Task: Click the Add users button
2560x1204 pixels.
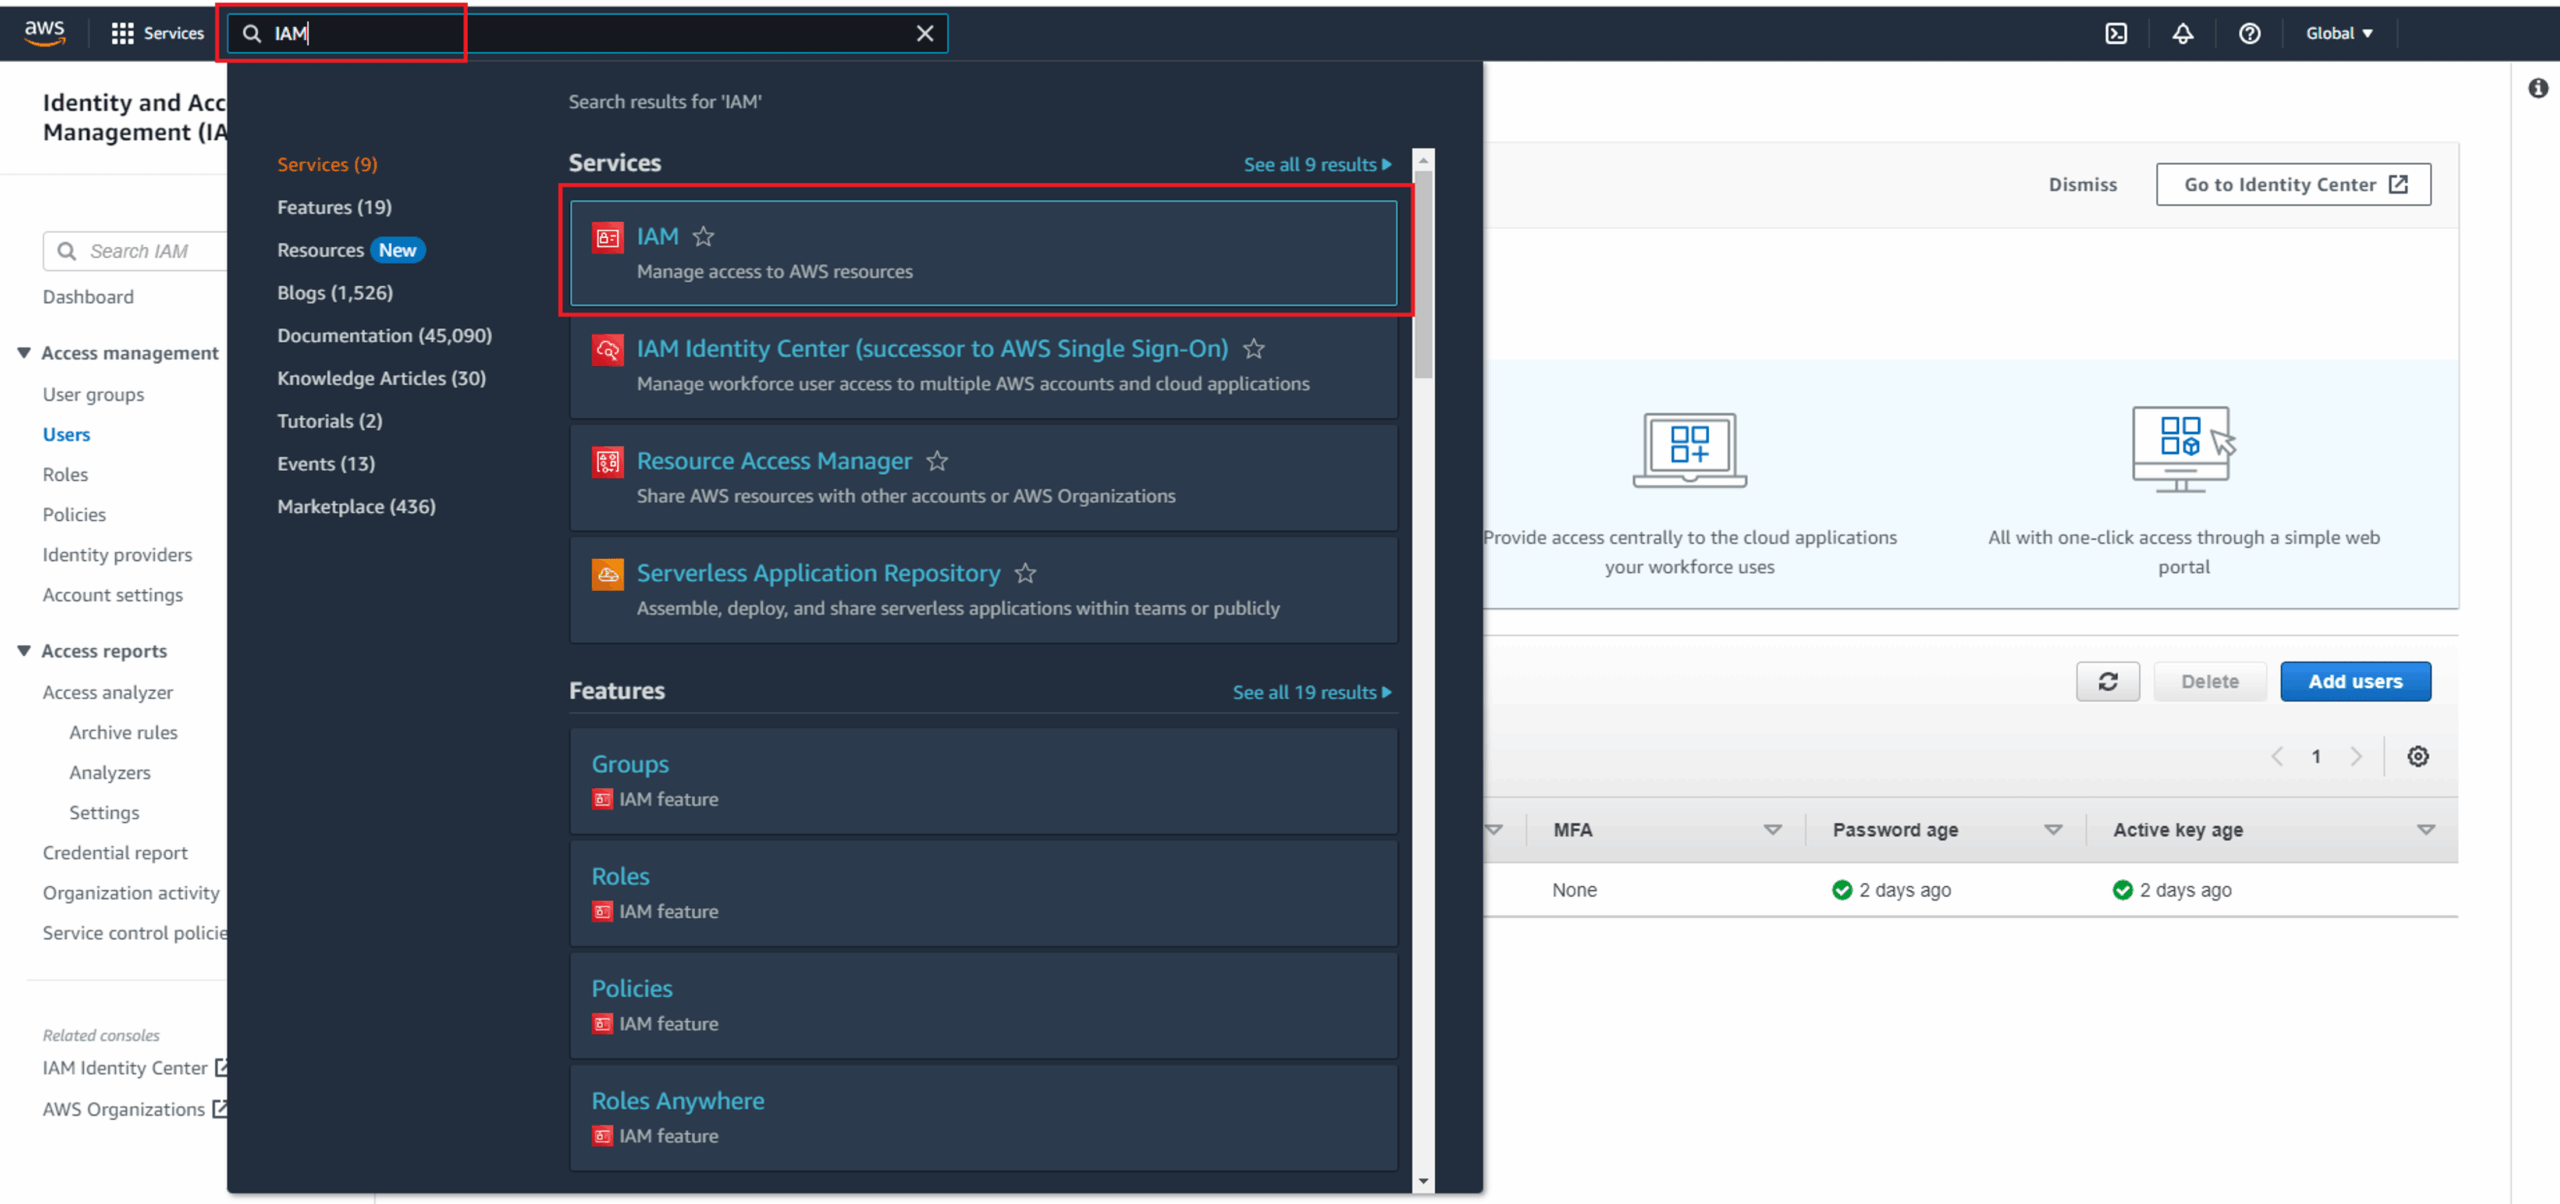Action: [x=2354, y=681]
